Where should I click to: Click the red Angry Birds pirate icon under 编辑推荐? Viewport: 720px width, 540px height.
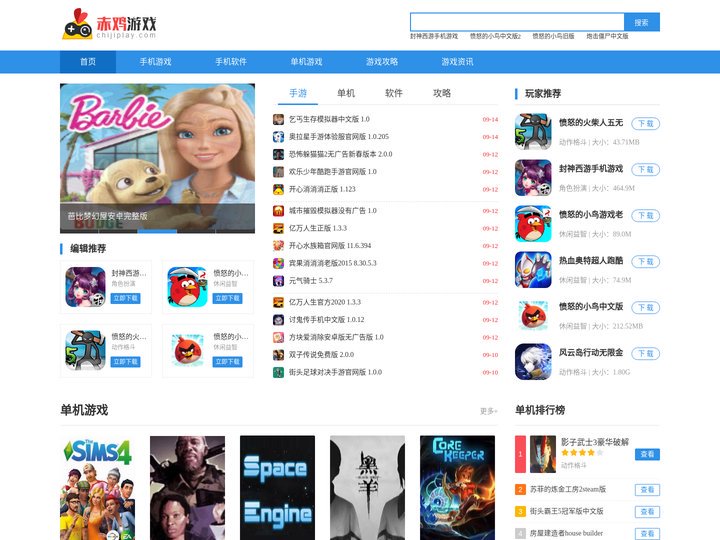[x=187, y=287]
